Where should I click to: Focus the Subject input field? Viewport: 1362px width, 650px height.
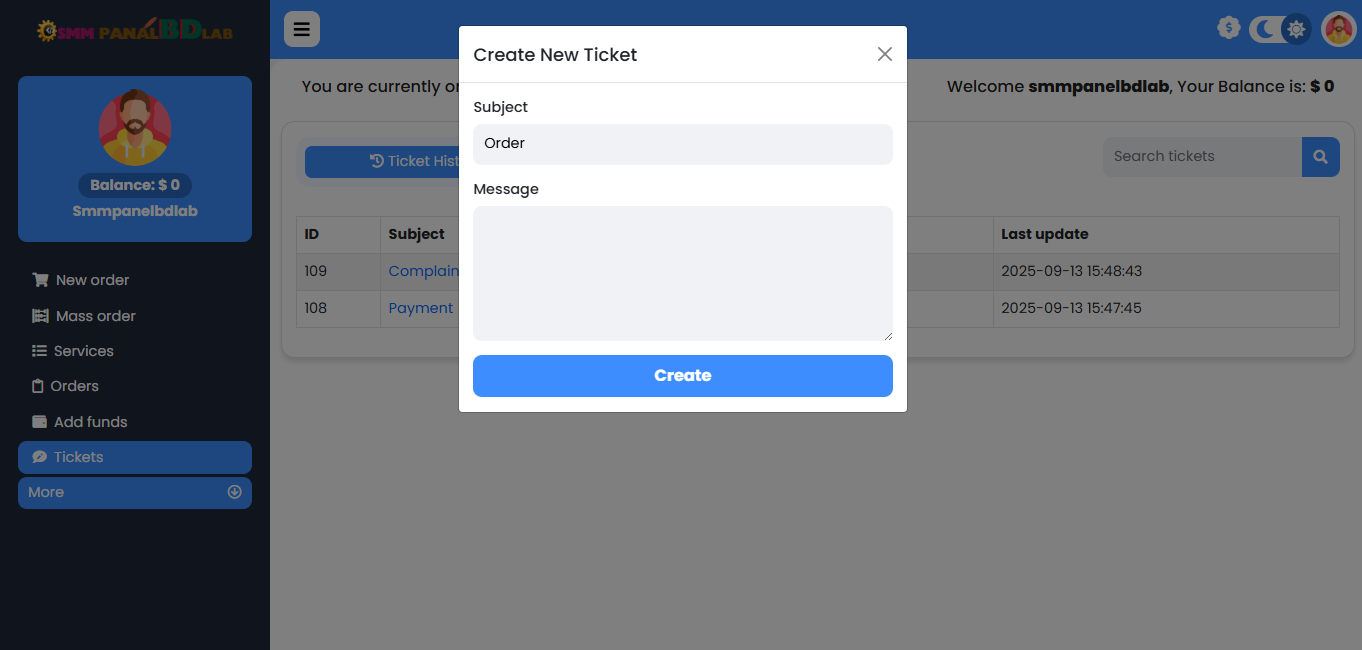[682, 144]
